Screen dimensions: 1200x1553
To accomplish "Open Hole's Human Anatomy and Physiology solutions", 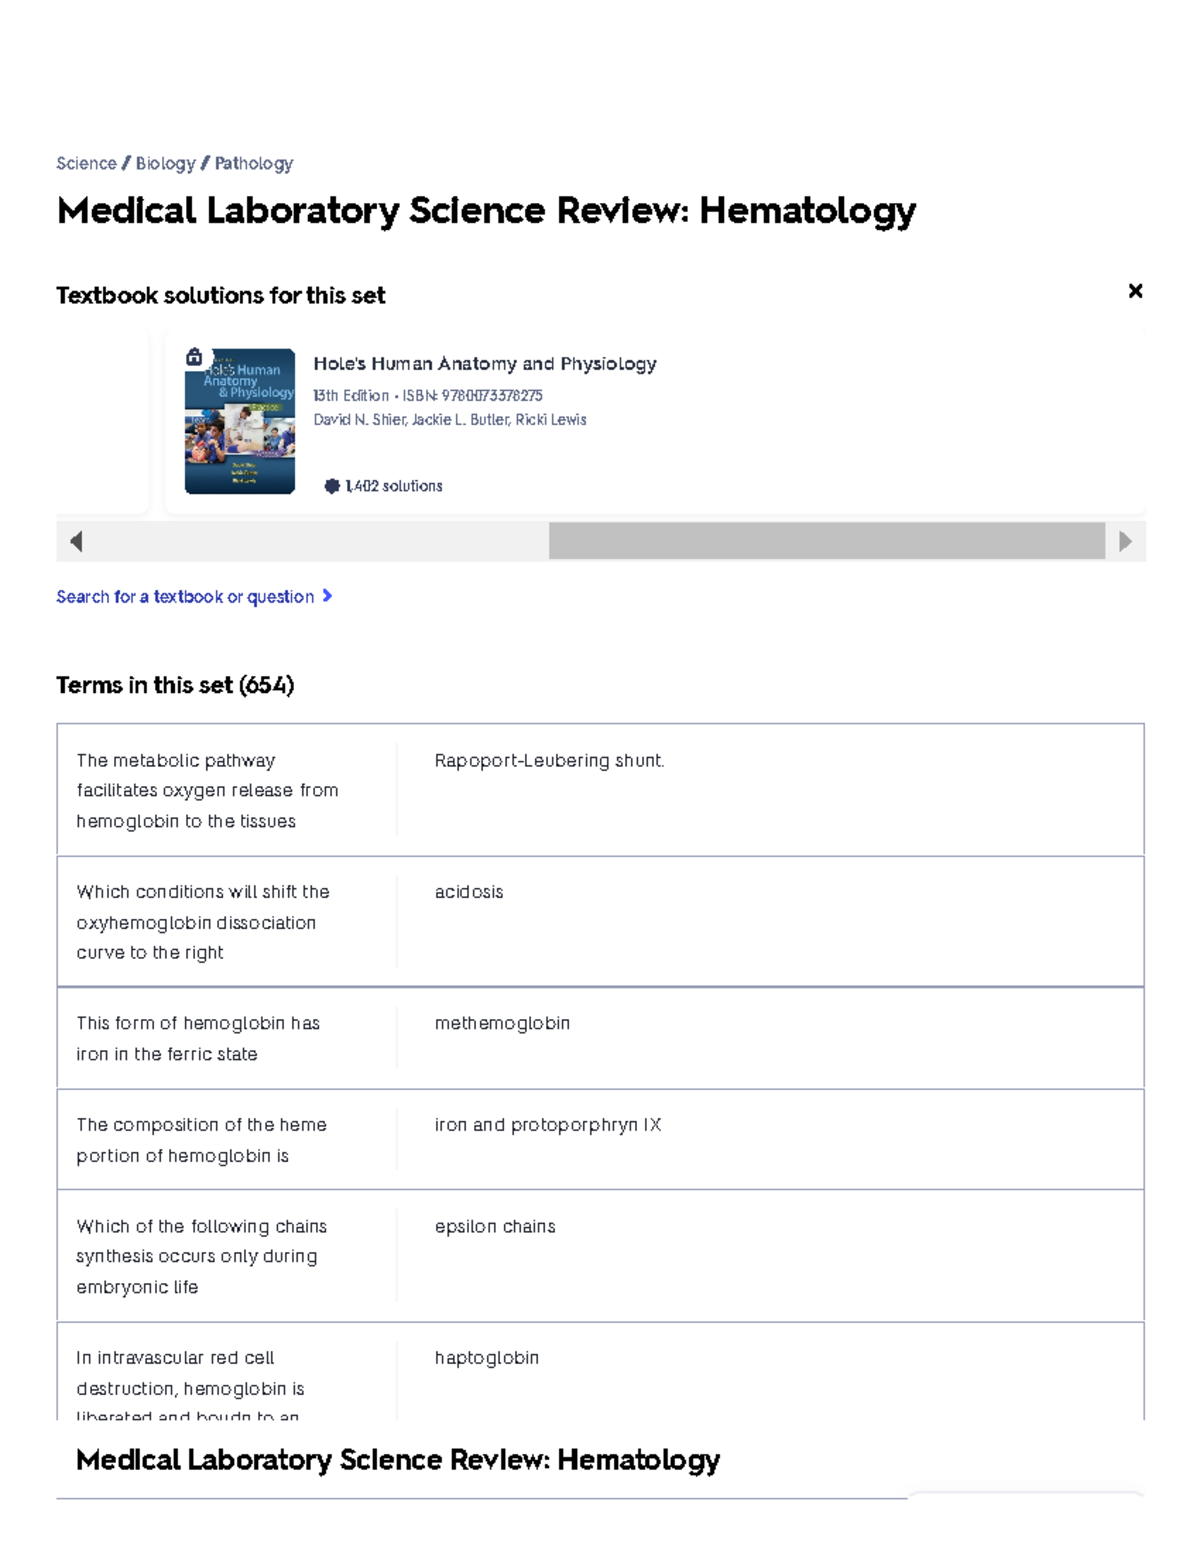I will 484,363.
